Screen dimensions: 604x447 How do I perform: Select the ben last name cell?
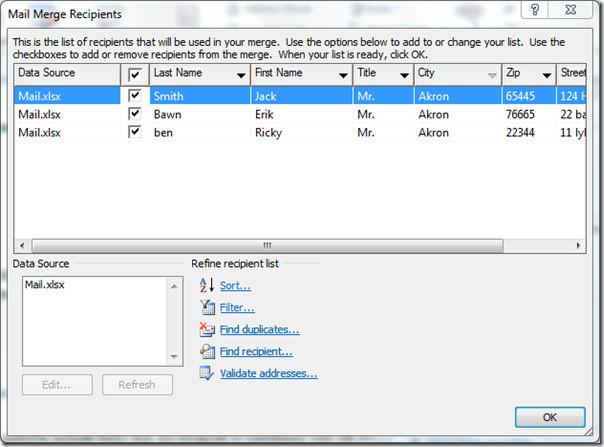(x=200, y=133)
